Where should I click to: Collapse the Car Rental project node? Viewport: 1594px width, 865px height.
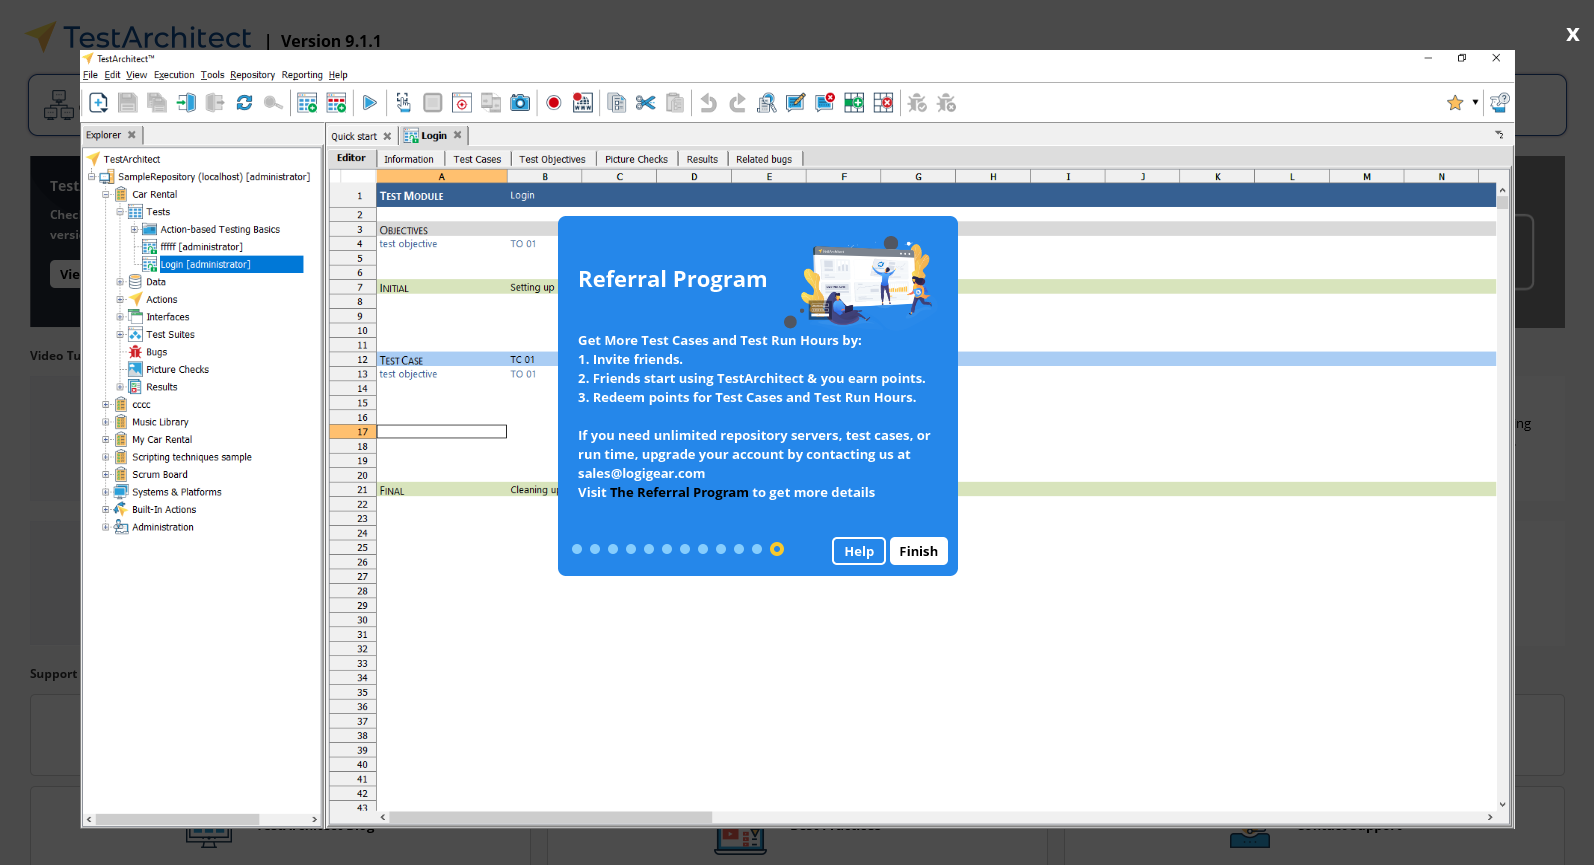106,194
